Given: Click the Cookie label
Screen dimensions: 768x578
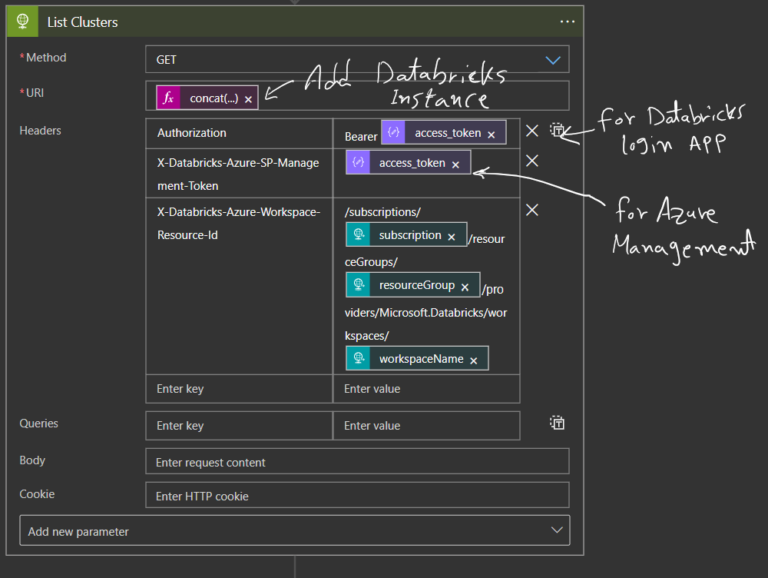Looking at the screenshot, I should pyautogui.click(x=37, y=494).
